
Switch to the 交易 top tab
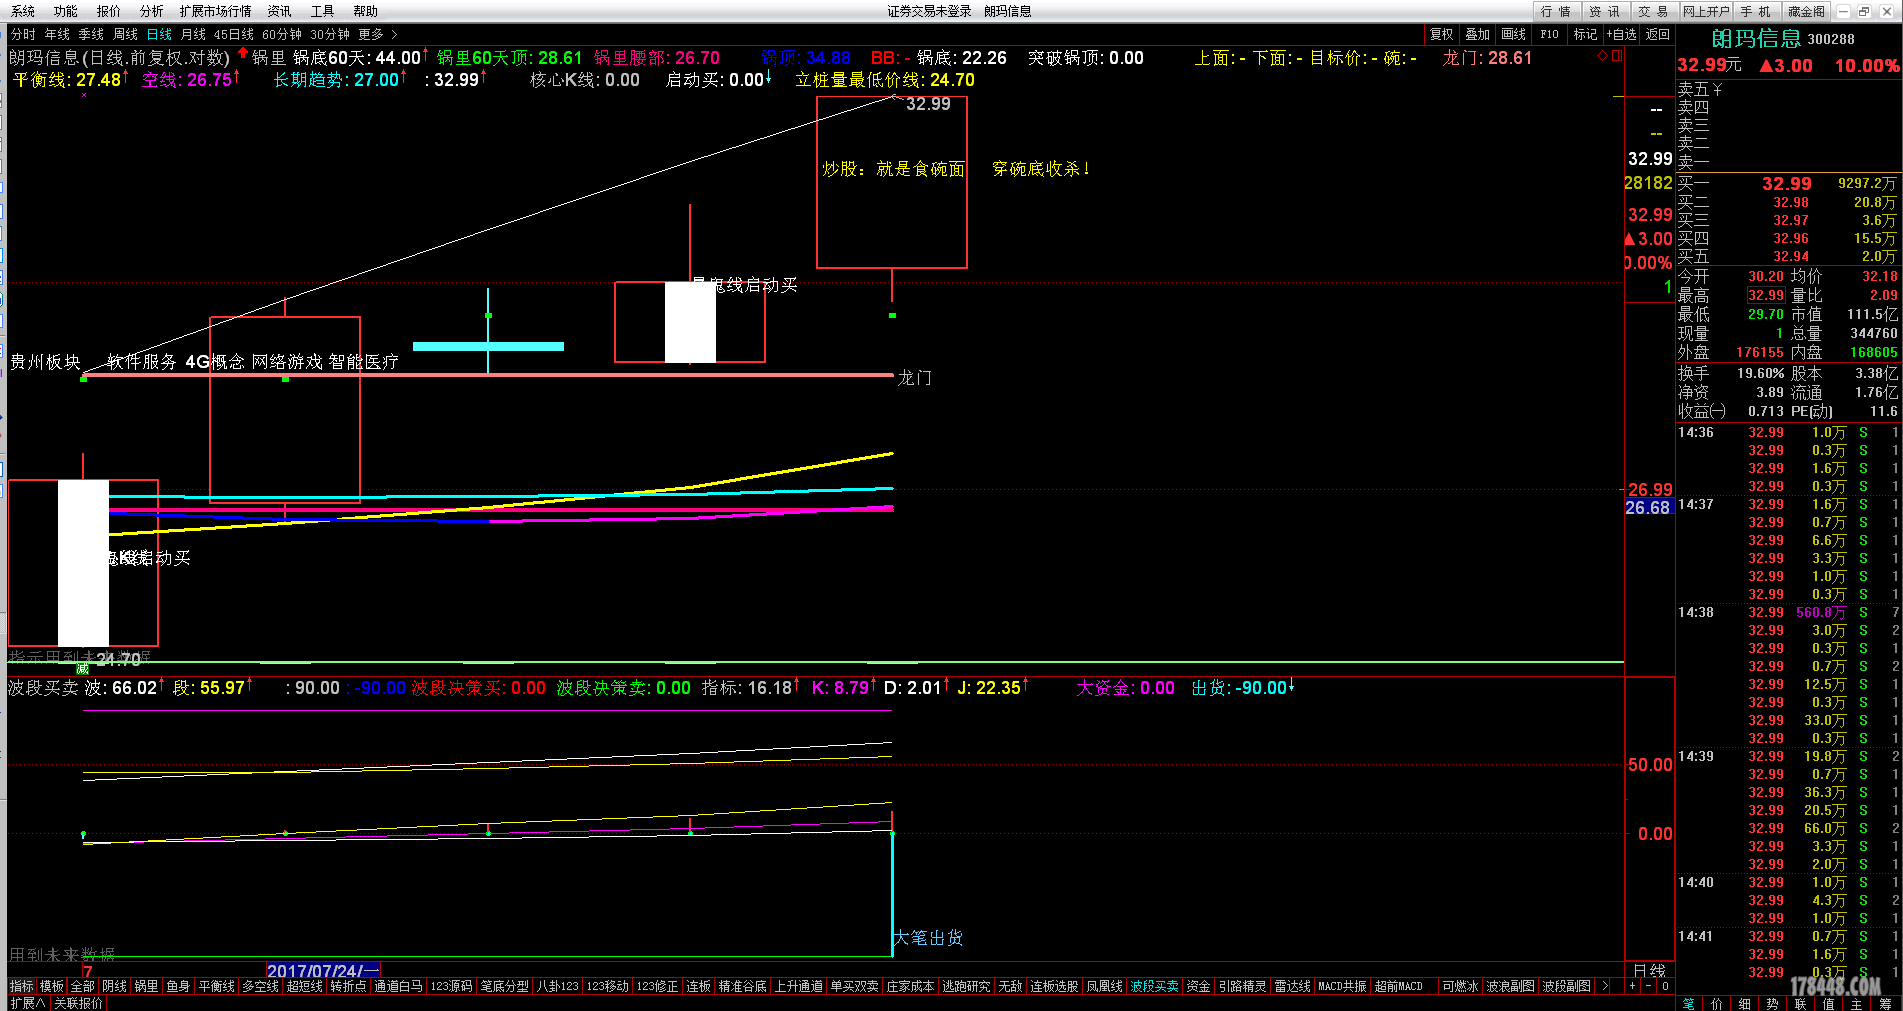(x=1653, y=11)
